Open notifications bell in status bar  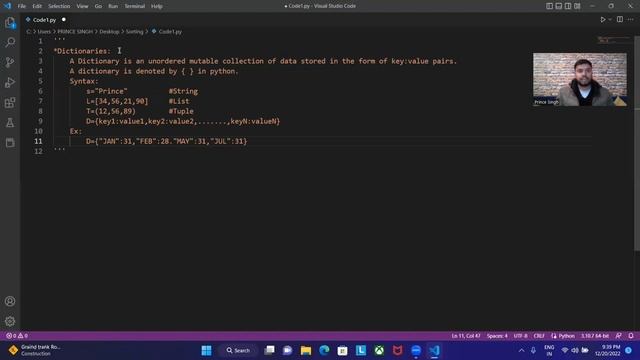[631, 336]
